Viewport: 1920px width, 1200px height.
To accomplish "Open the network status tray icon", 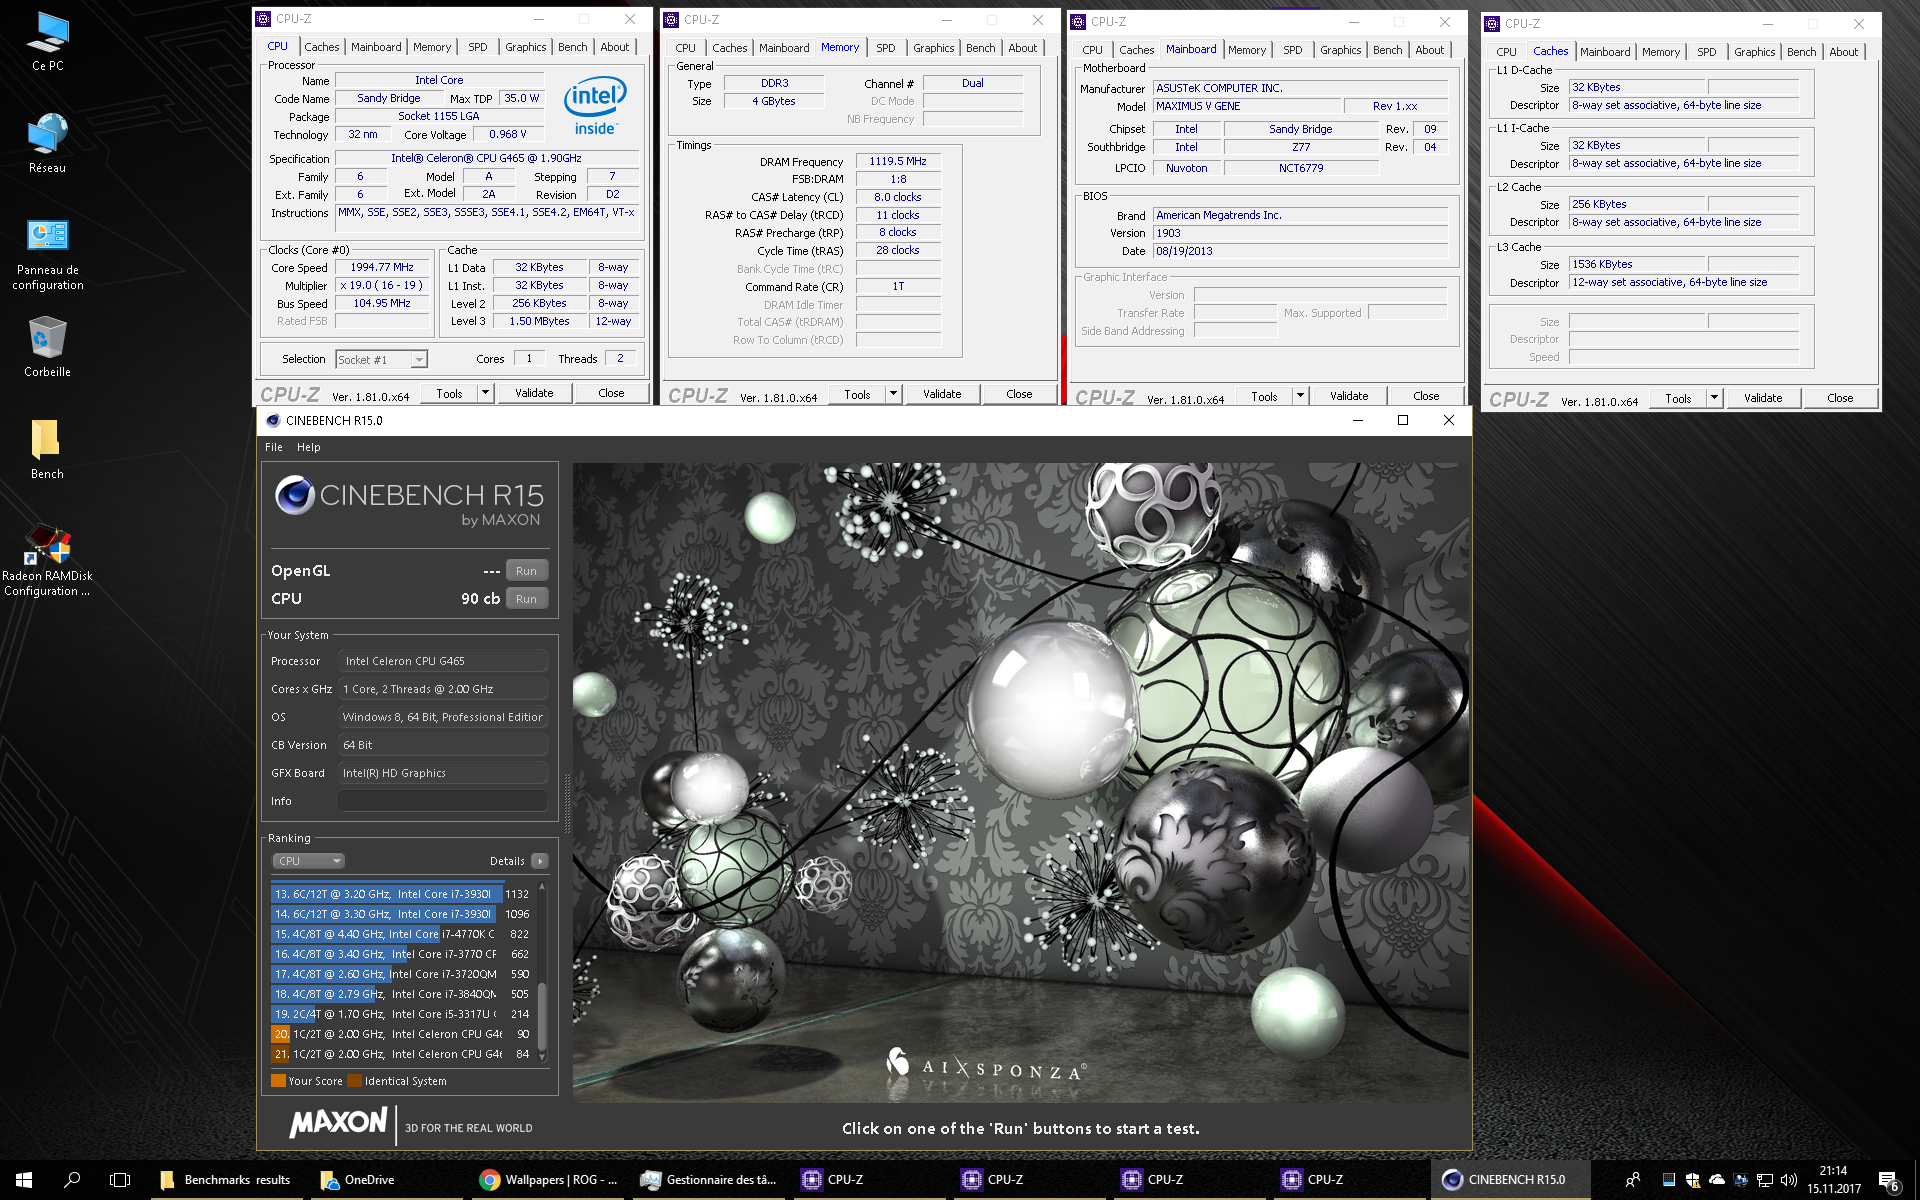I will tap(1765, 1180).
